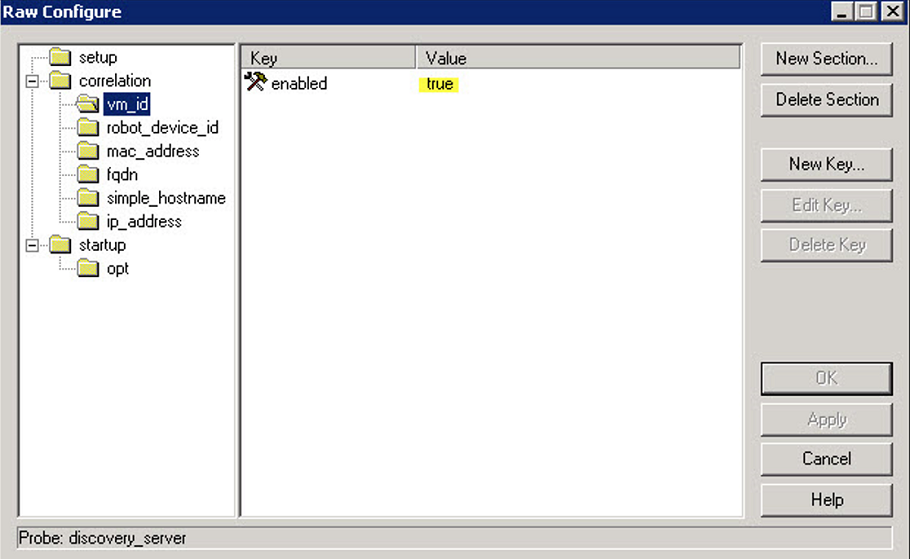This screenshot has width=910, height=559.
Task: Click the opt folder icon
Action: coord(88,268)
